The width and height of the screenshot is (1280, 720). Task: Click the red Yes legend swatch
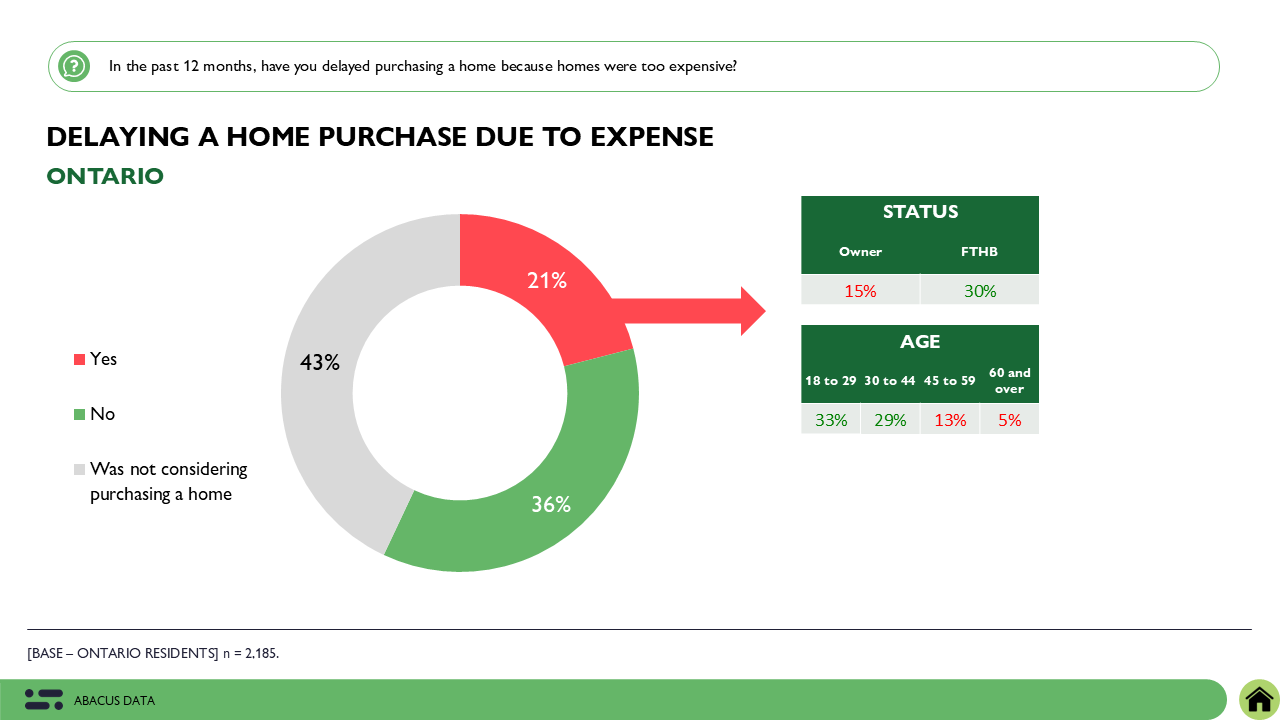pyautogui.click(x=80, y=359)
